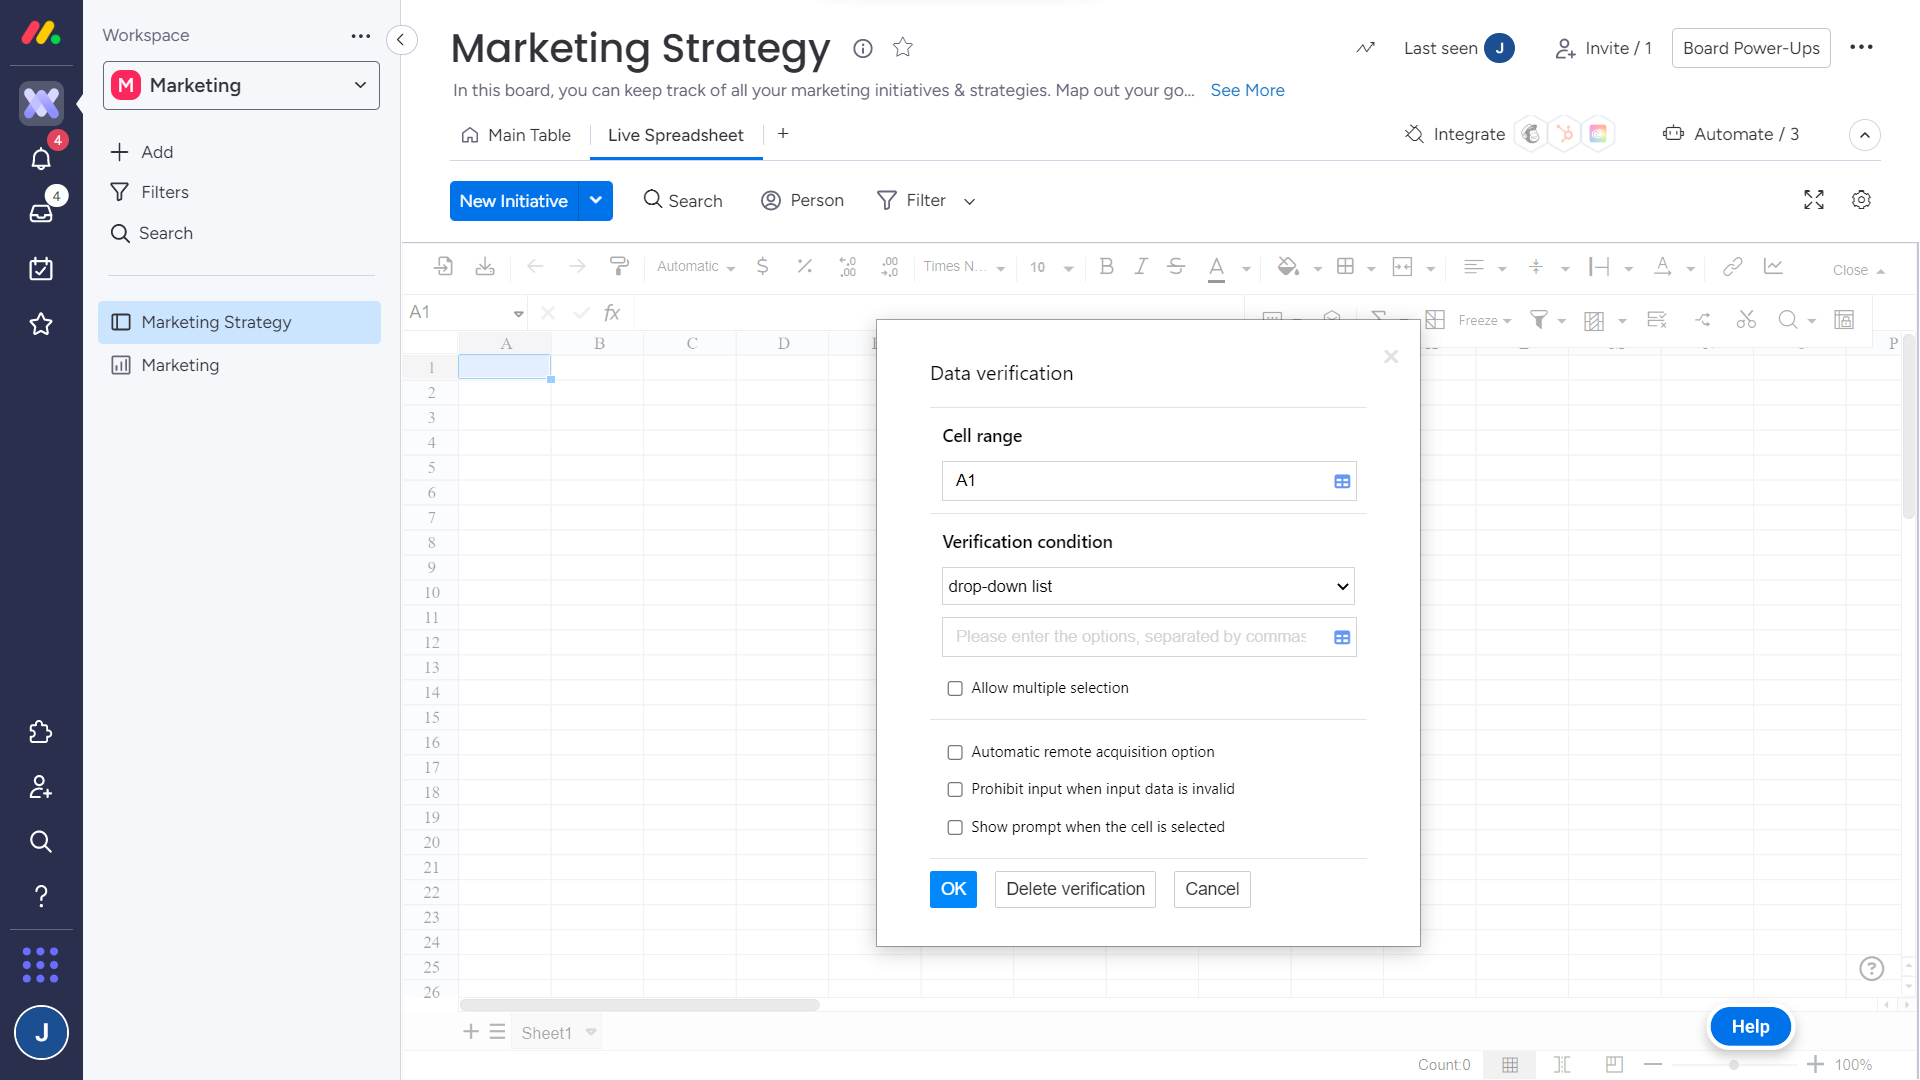This screenshot has height=1080, width=1920.
Task: Click the currency format dollar icon
Action: coord(762,266)
